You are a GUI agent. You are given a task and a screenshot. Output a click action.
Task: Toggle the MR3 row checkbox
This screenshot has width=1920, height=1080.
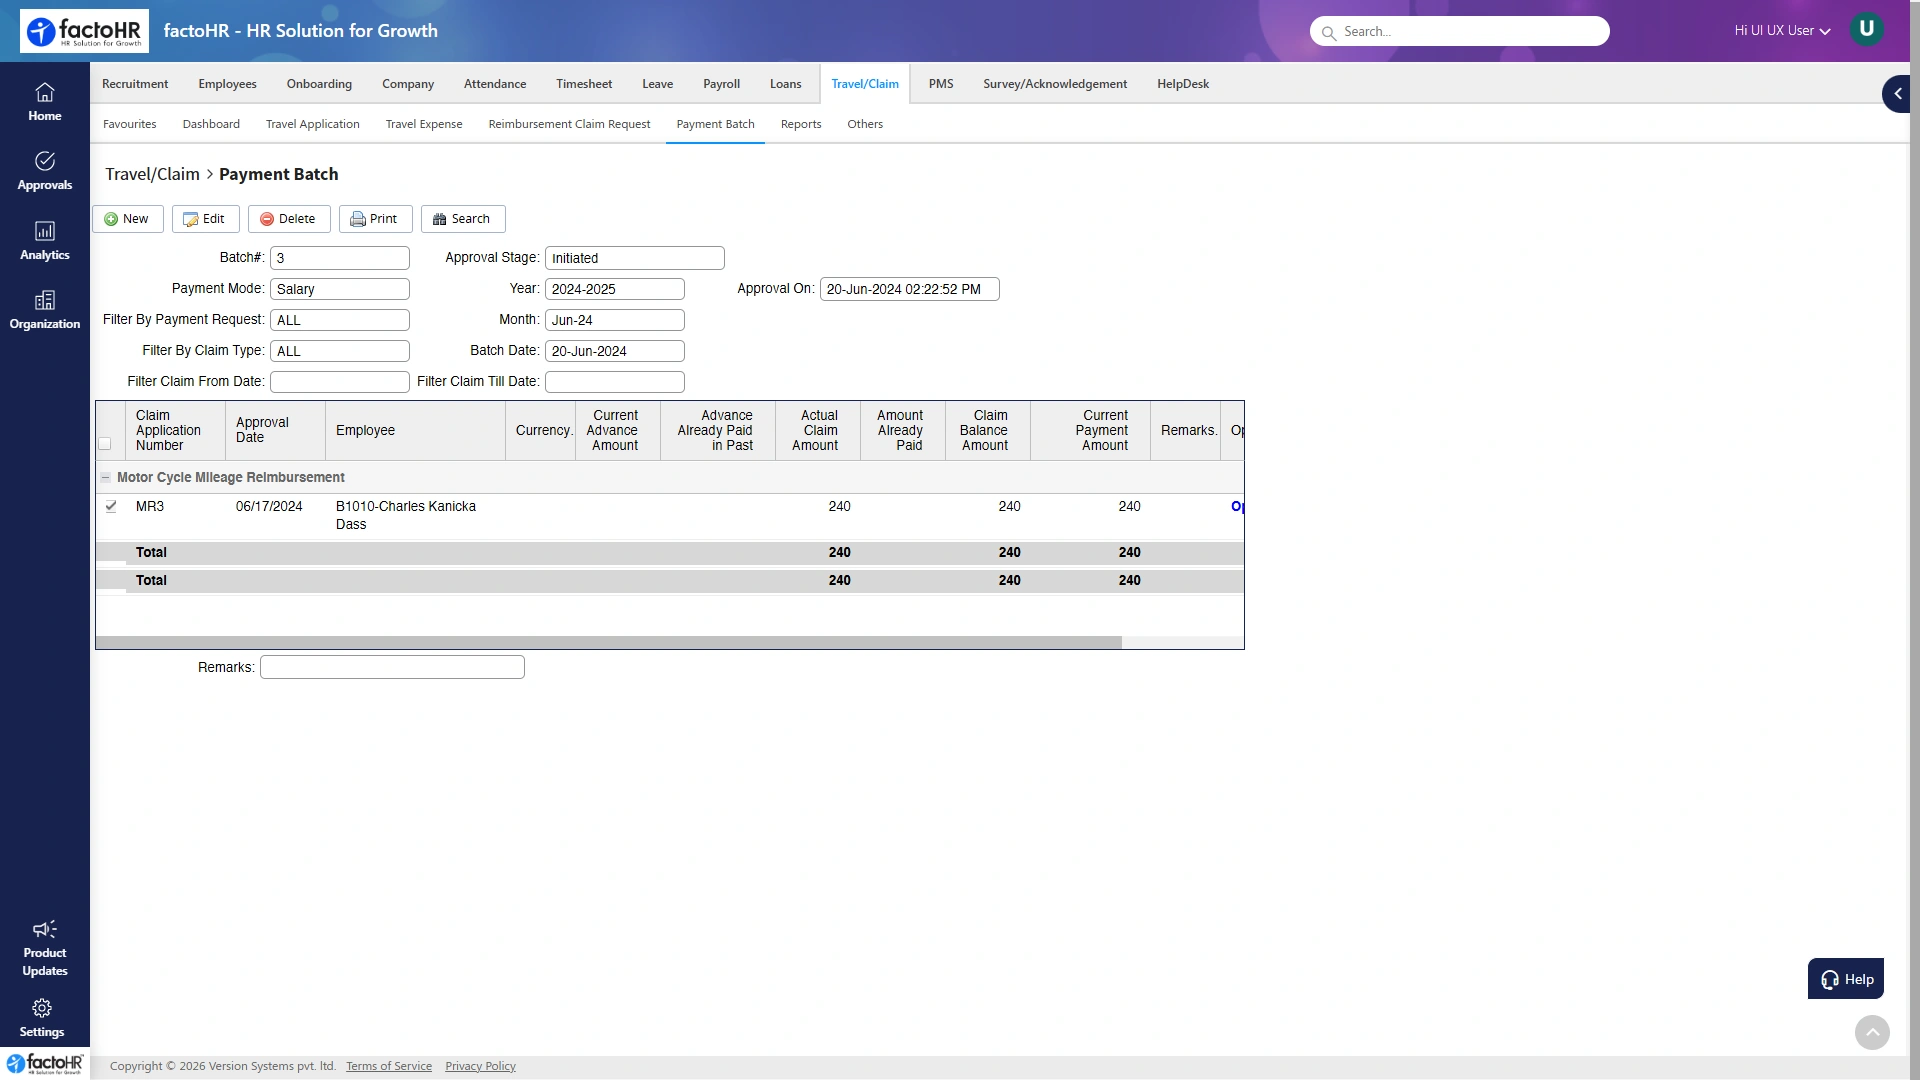[111, 506]
